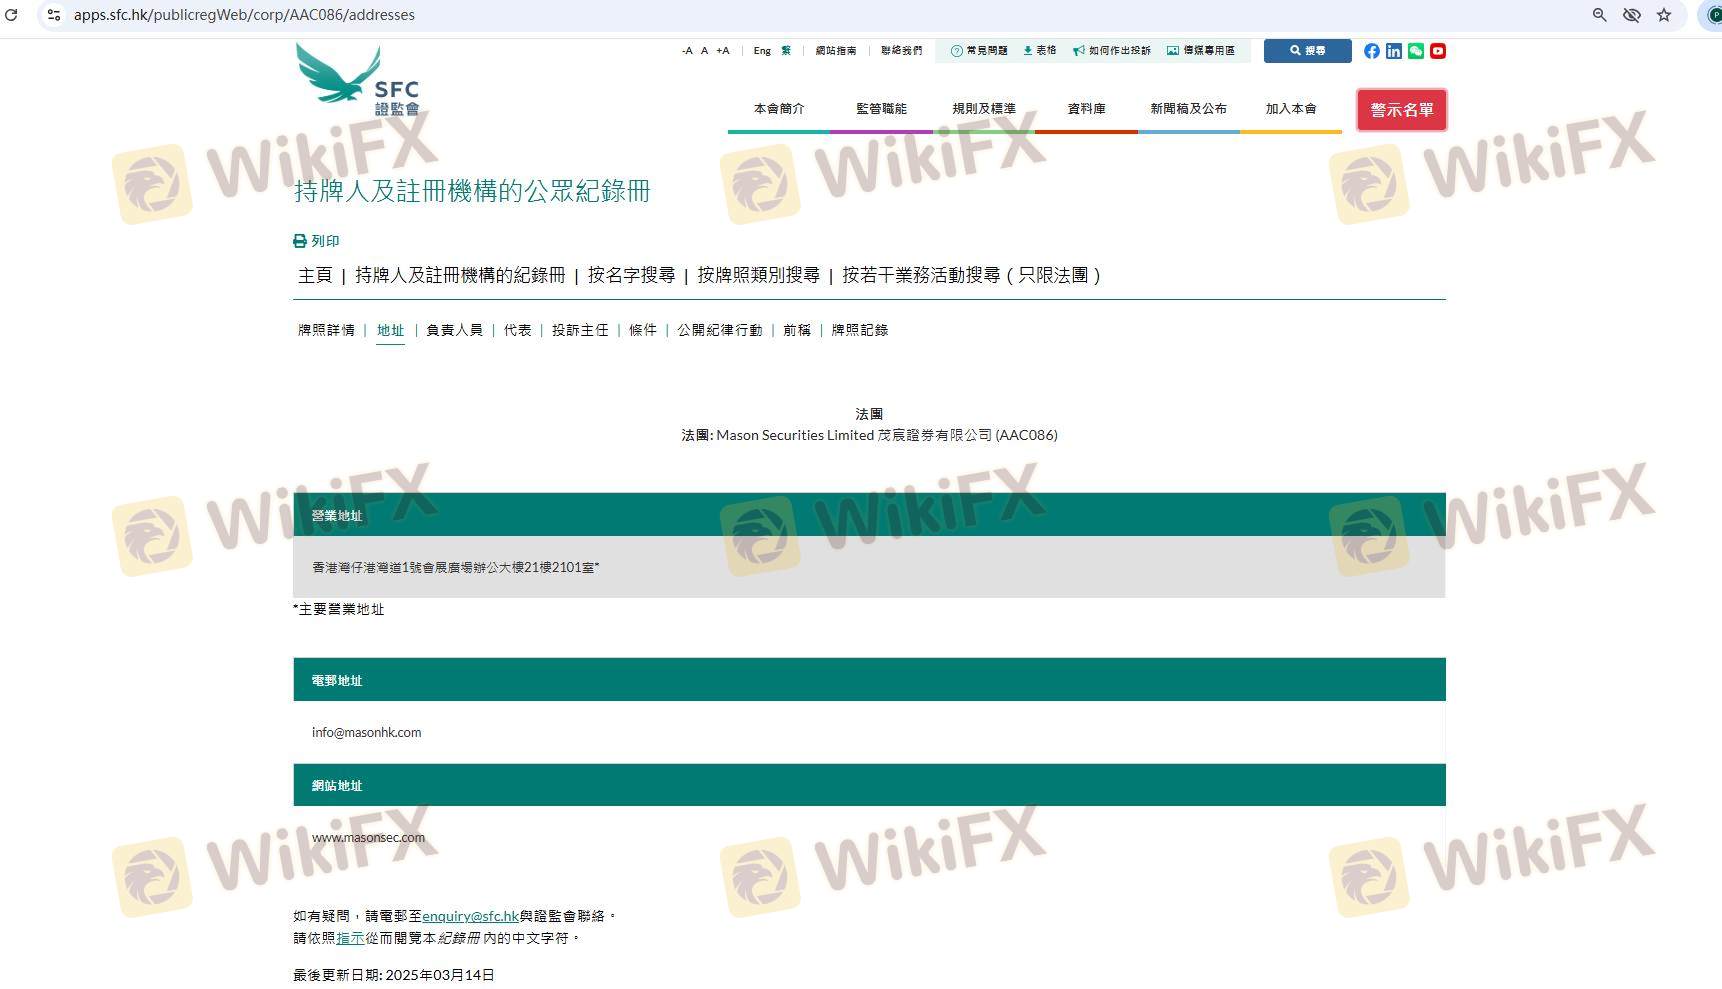Viewport: 1722px width, 989px height.
Task: Open the 表格 forms download link
Action: tap(1040, 51)
